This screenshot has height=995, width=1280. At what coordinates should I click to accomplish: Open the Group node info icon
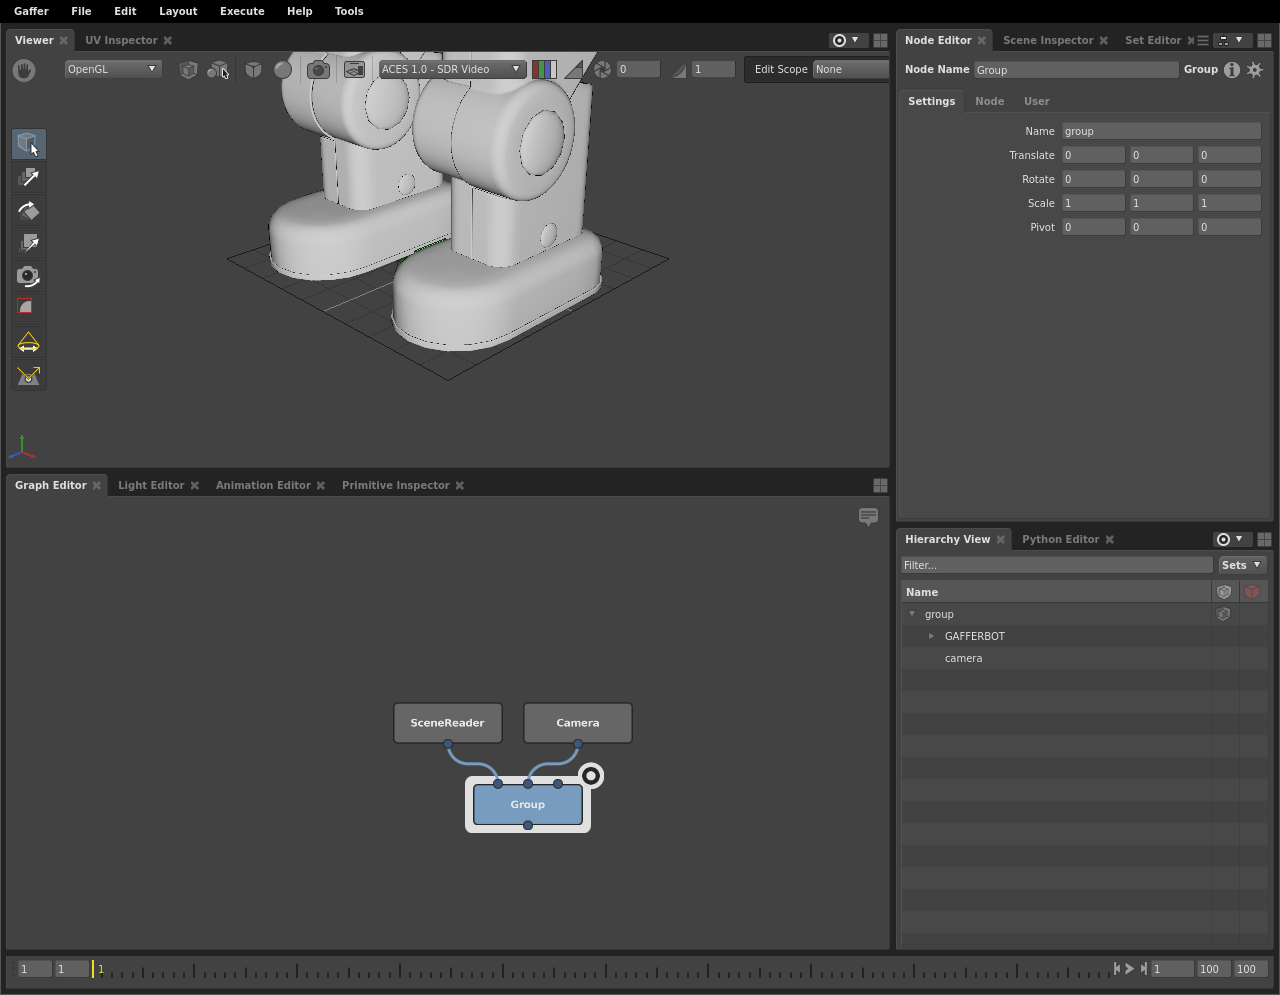click(x=1232, y=70)
